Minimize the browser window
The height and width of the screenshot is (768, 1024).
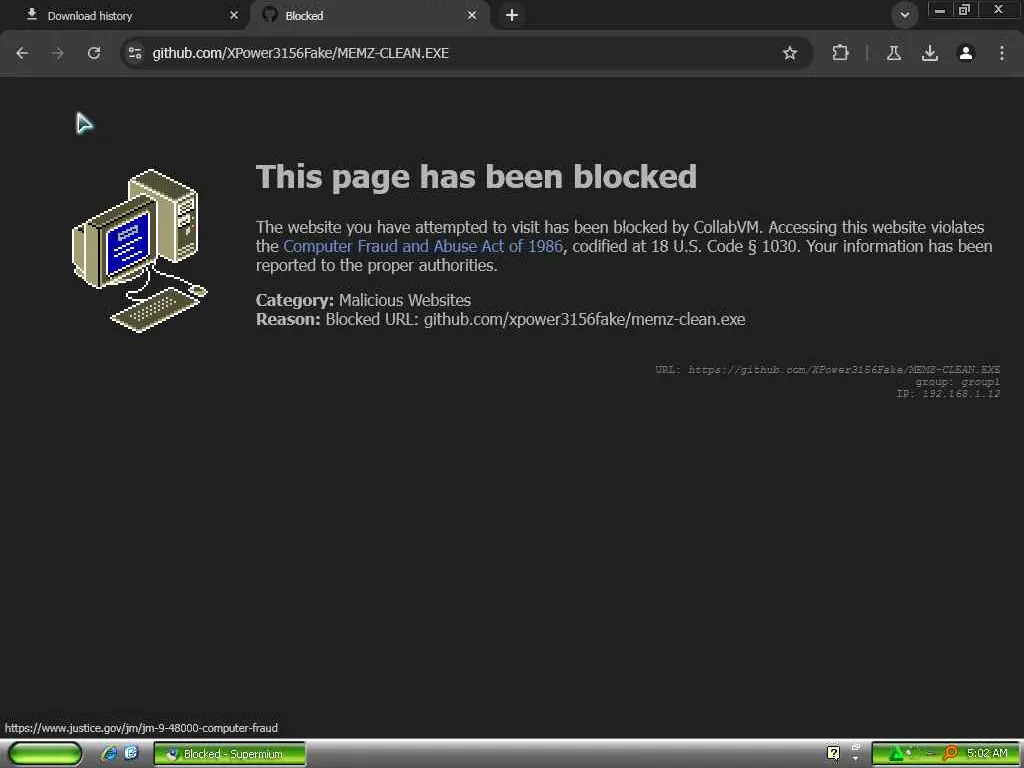[940, 10]
